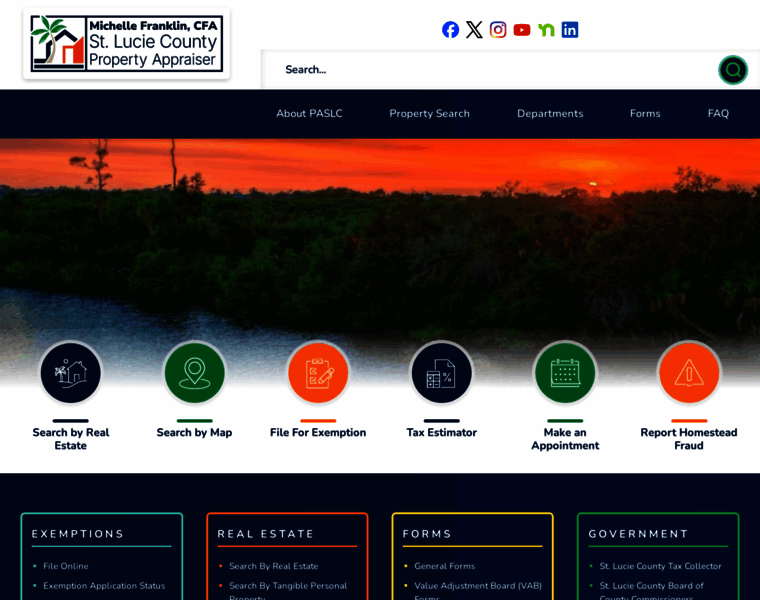Screen dimensions: 760x600
Task: Open the Nextdoor social icon
Action: tap(546, 30)
